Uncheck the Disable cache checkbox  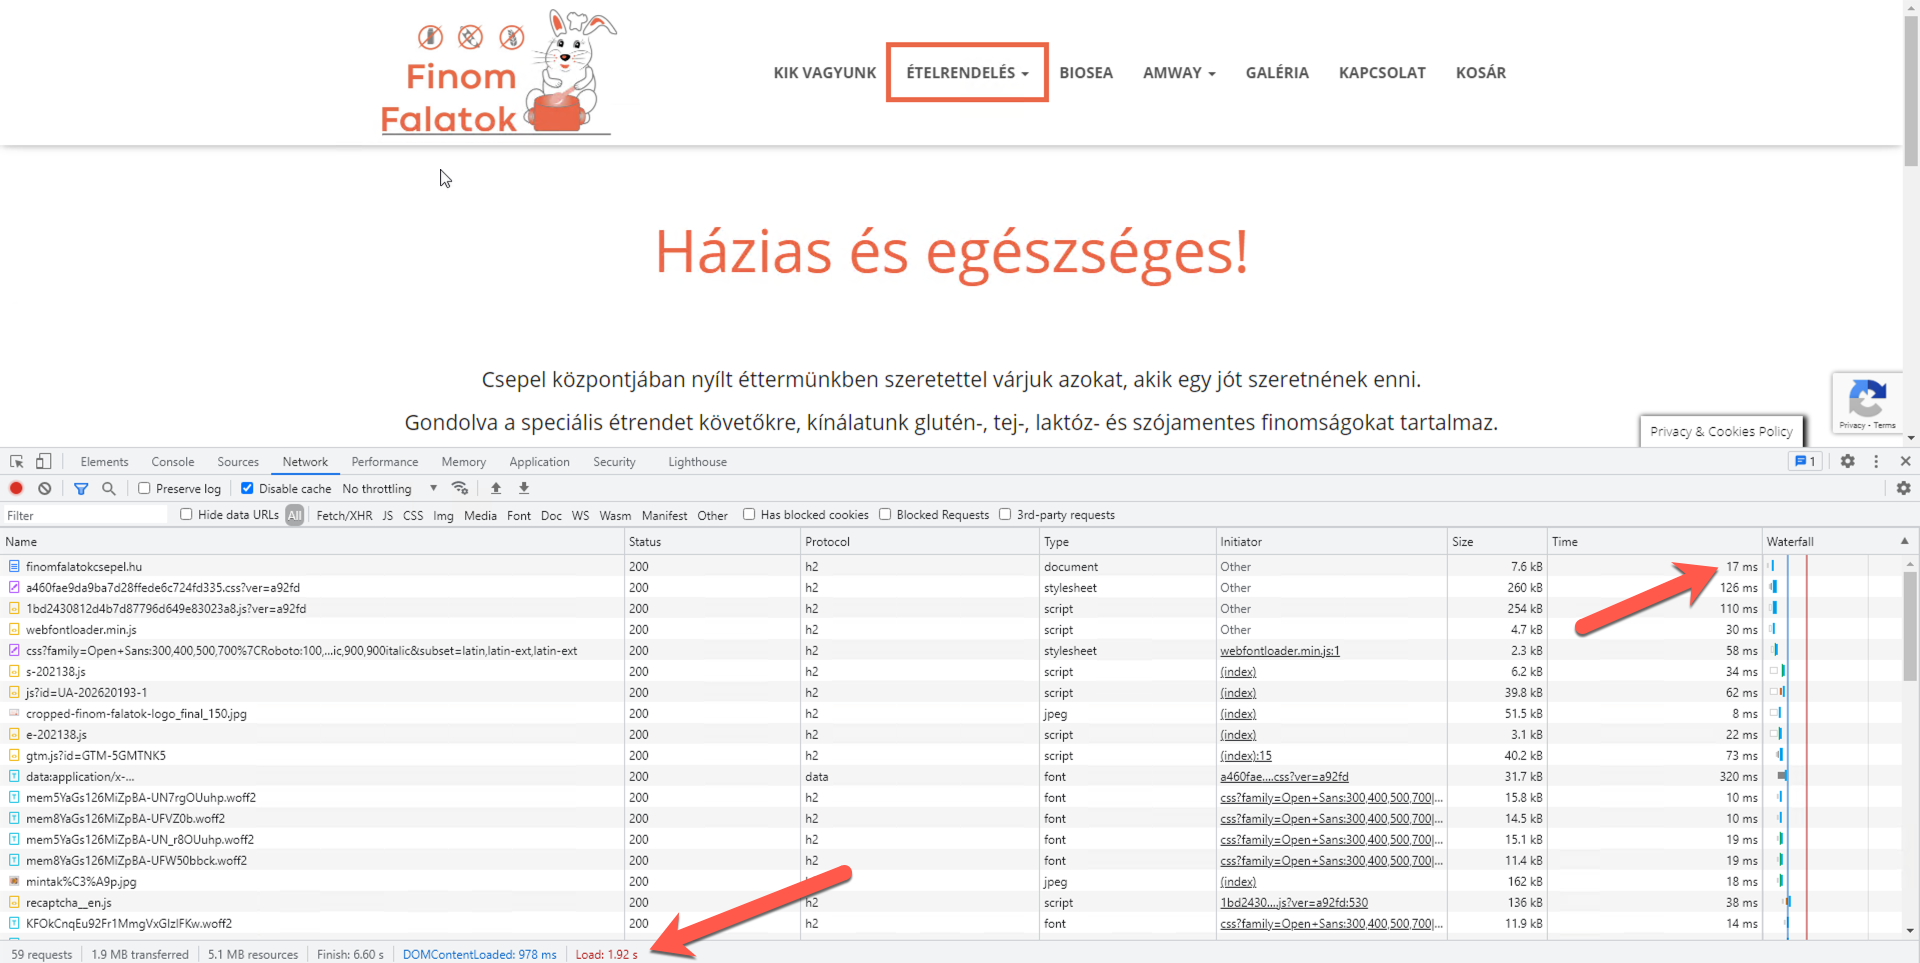pyautogui.click(x=247, y=488)
